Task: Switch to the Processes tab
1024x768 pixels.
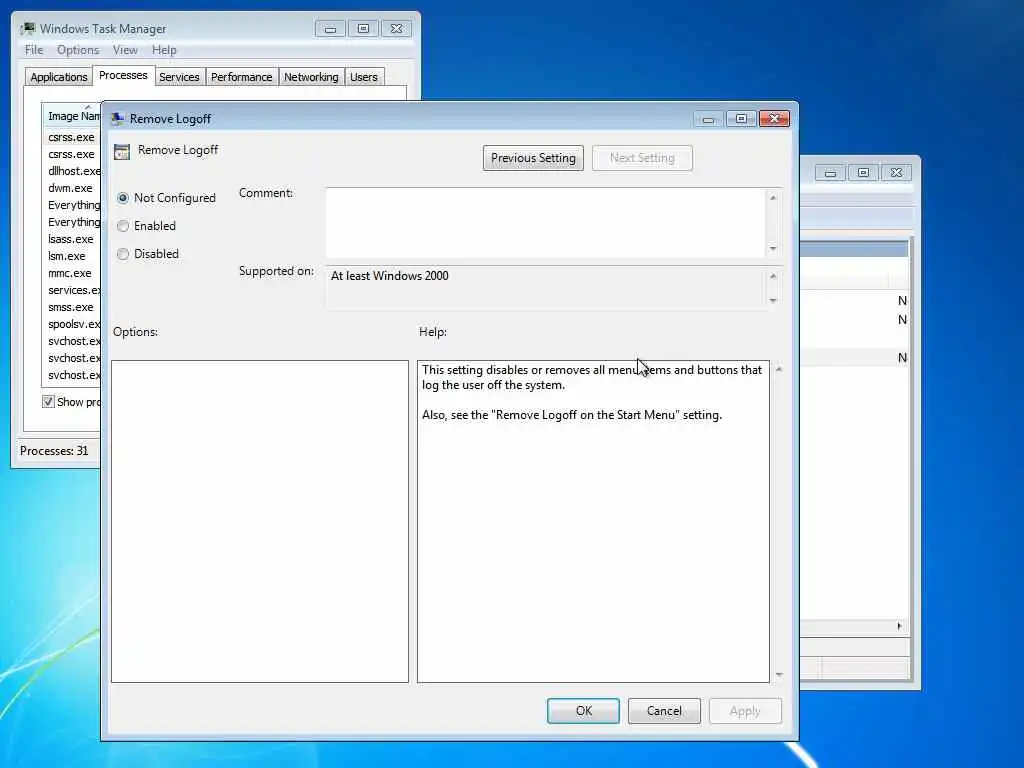Action: coord(123,75)
